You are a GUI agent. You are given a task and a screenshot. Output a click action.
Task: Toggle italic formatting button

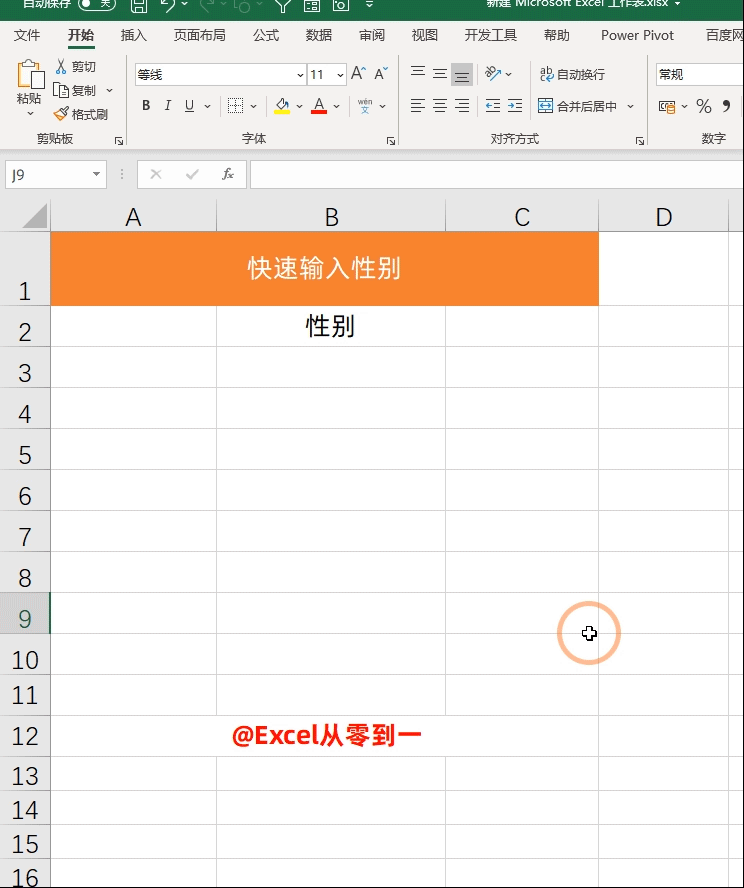tap(167, 106)
